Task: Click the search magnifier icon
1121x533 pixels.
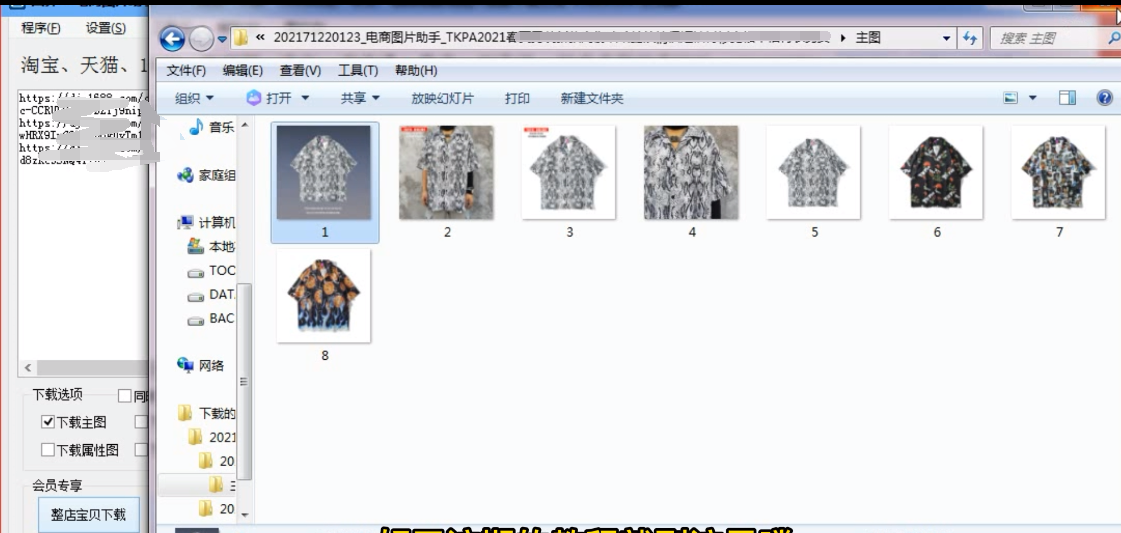Action: pyautogui.click(x=1114, y=38)
